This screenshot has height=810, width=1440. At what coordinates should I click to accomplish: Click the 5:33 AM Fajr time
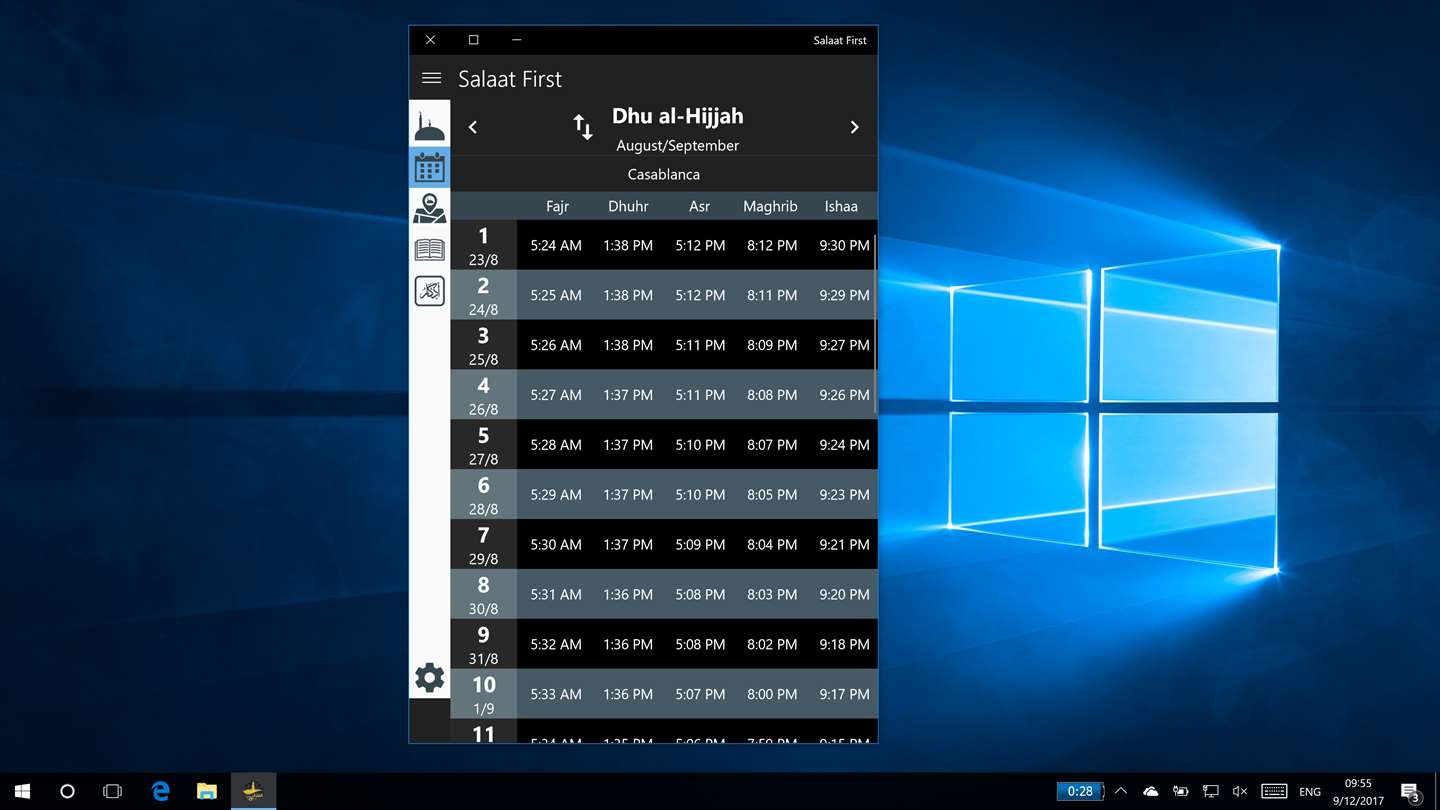556,694
